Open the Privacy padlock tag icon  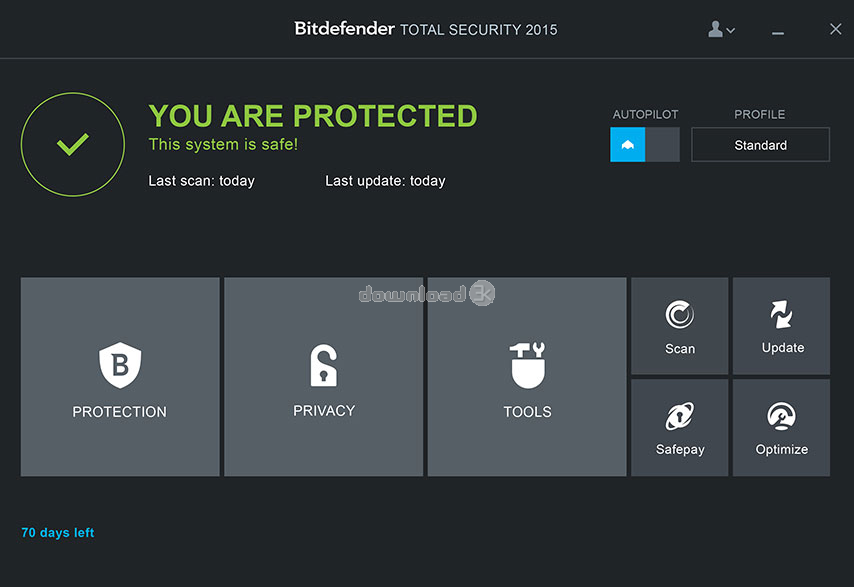[324, 365]
